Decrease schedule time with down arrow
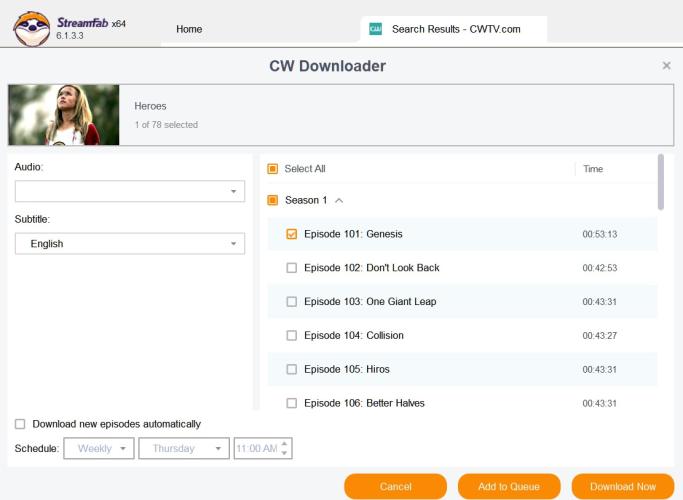The image size is (683, 500). click(x=284, y=453)
